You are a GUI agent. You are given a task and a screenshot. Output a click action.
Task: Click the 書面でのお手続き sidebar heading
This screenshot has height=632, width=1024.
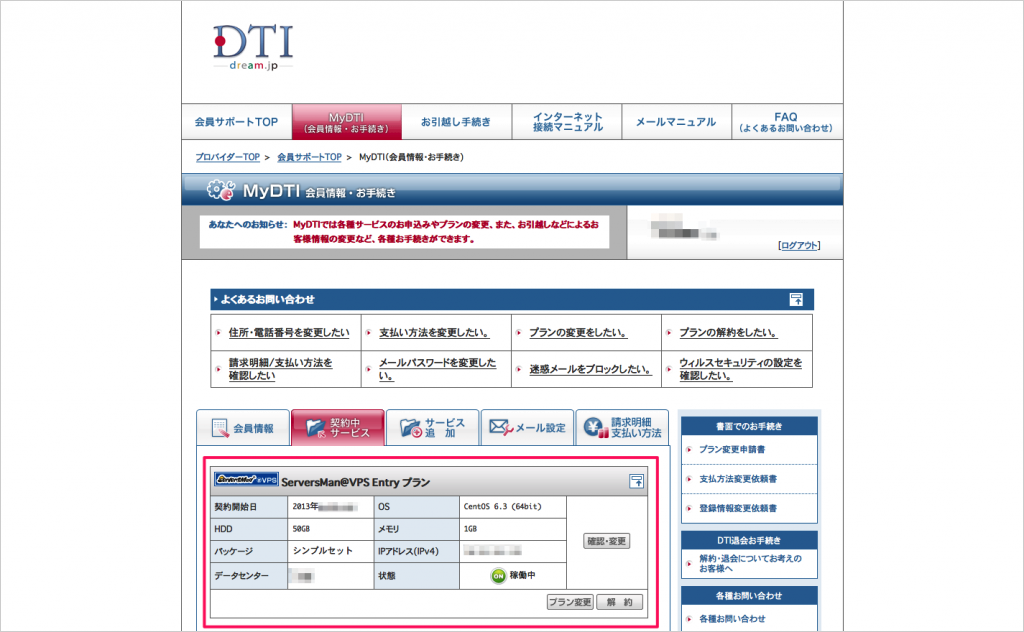click(x=749, y=426)
